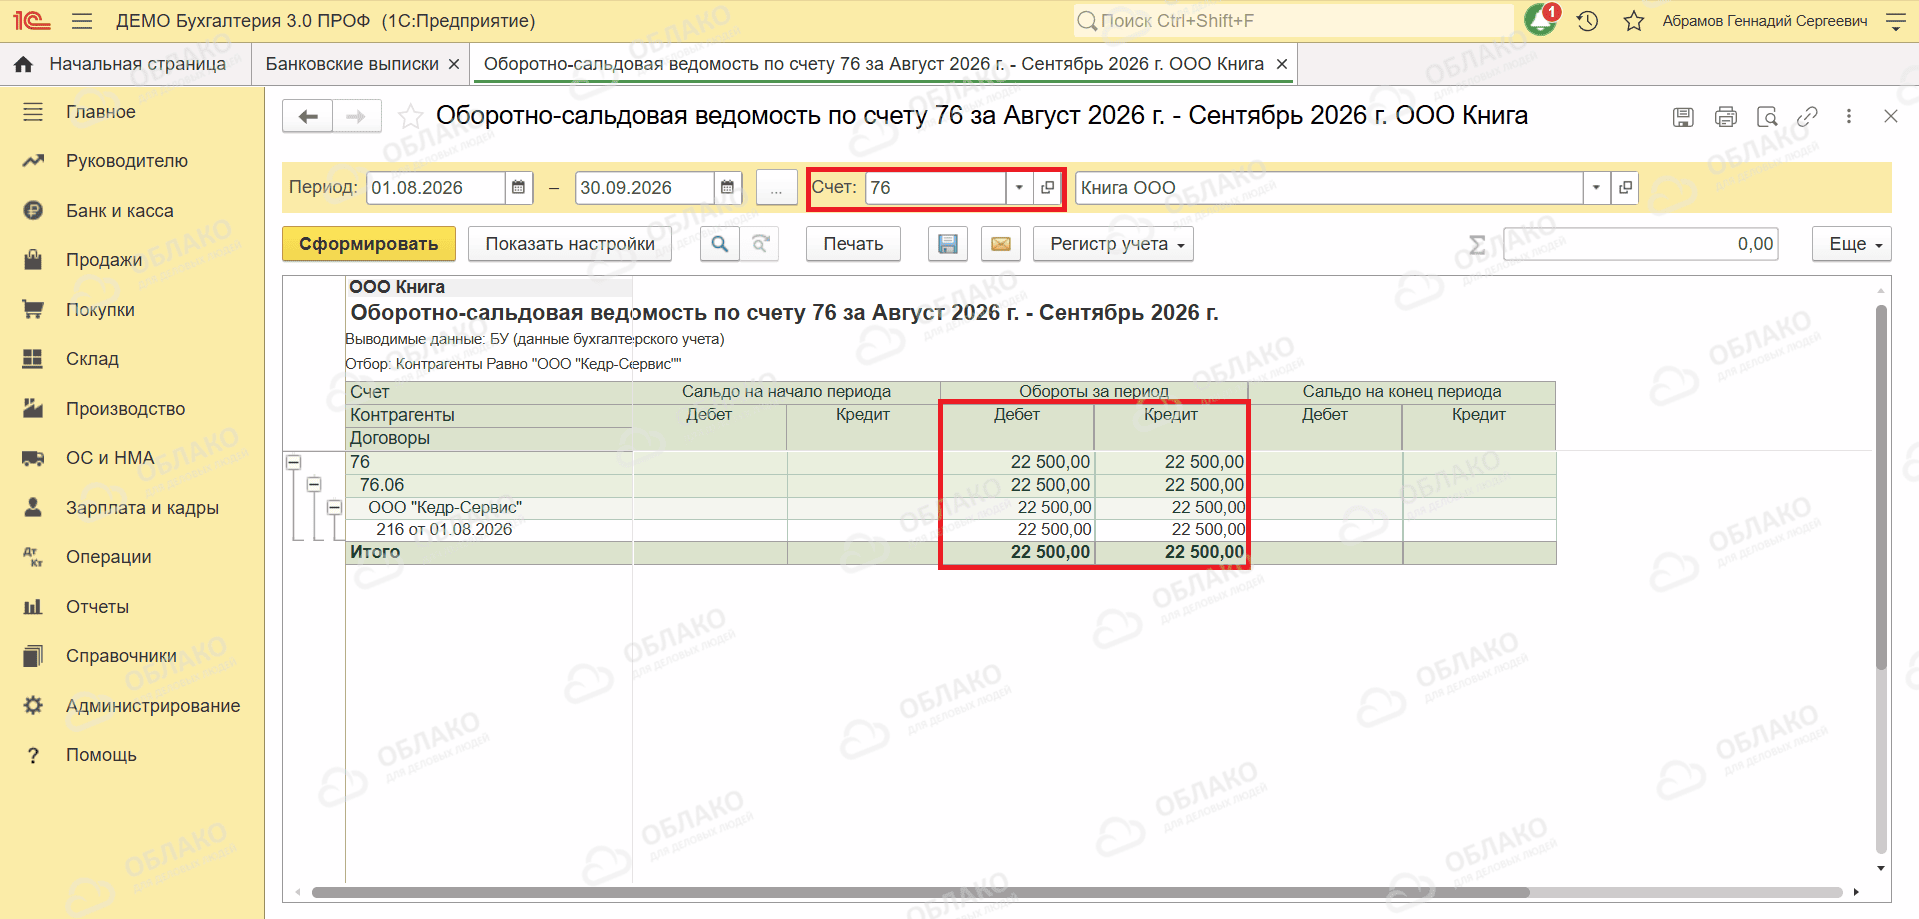
Task: Collapse account 76 tree row
Action: 294,462
